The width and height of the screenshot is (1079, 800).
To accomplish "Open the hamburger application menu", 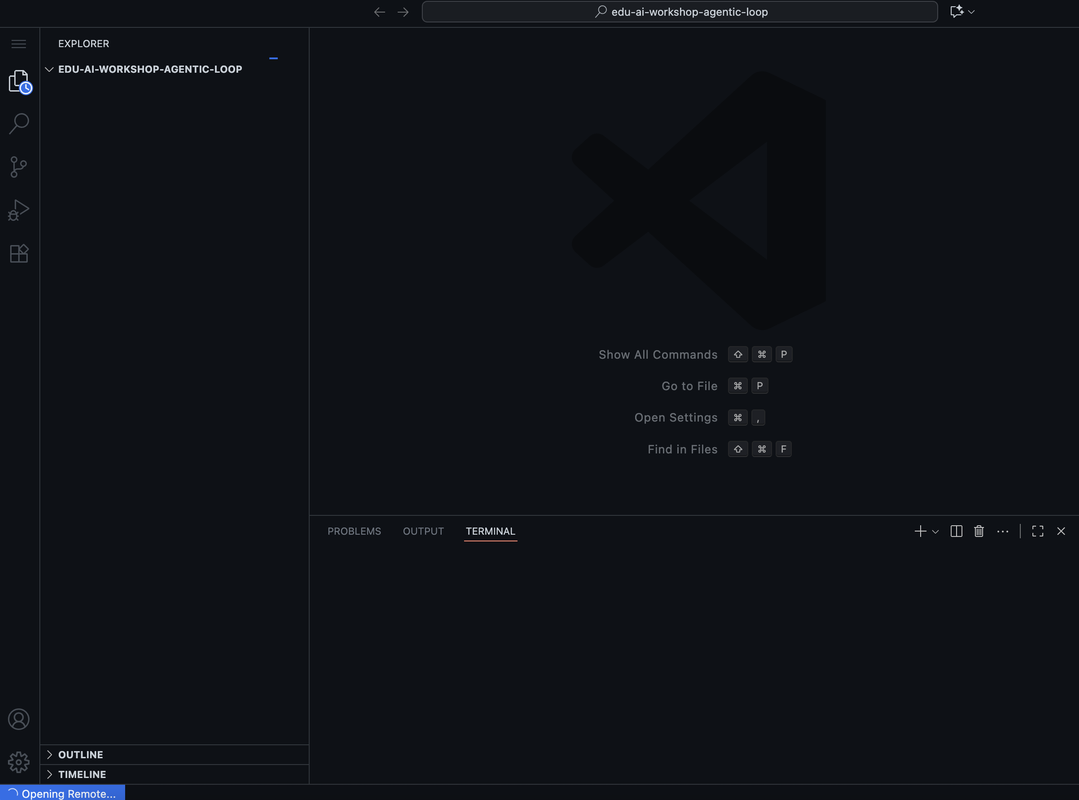I will [19, 44].
